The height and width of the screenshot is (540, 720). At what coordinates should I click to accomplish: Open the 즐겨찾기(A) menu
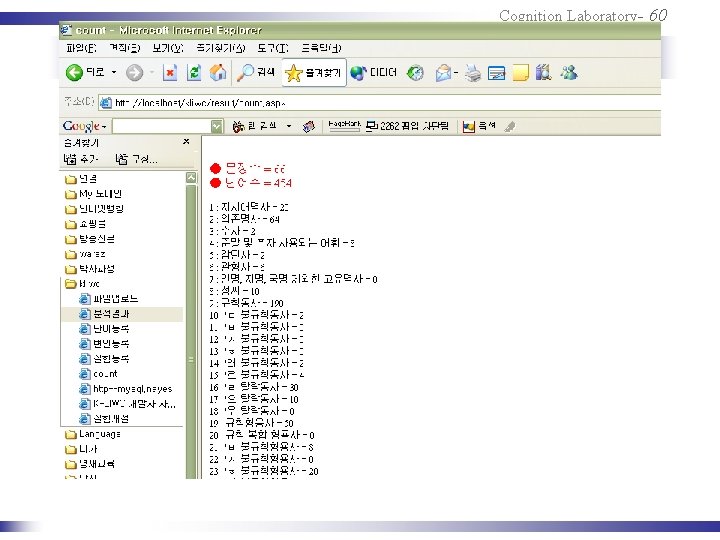tap(221, 48)
